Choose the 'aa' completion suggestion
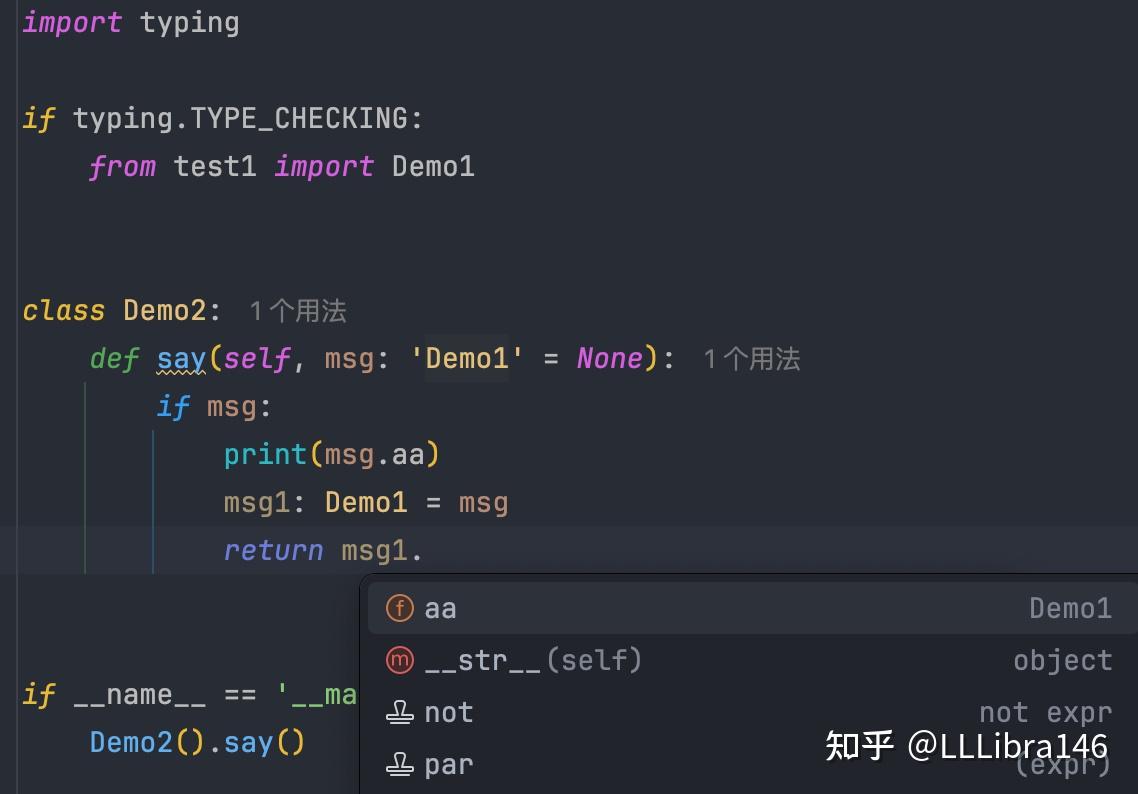The width and height of the screenshot is (1138, 794). click(753, 608)
